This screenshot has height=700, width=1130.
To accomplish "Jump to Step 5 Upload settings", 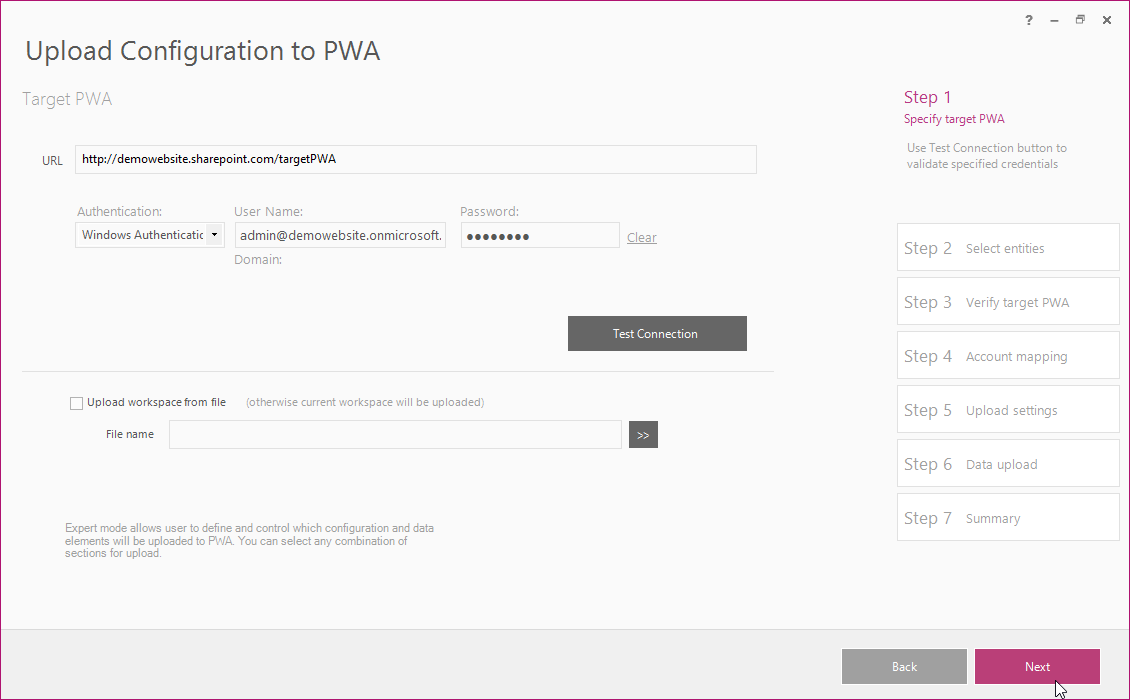I will (x=1007, y=410).
